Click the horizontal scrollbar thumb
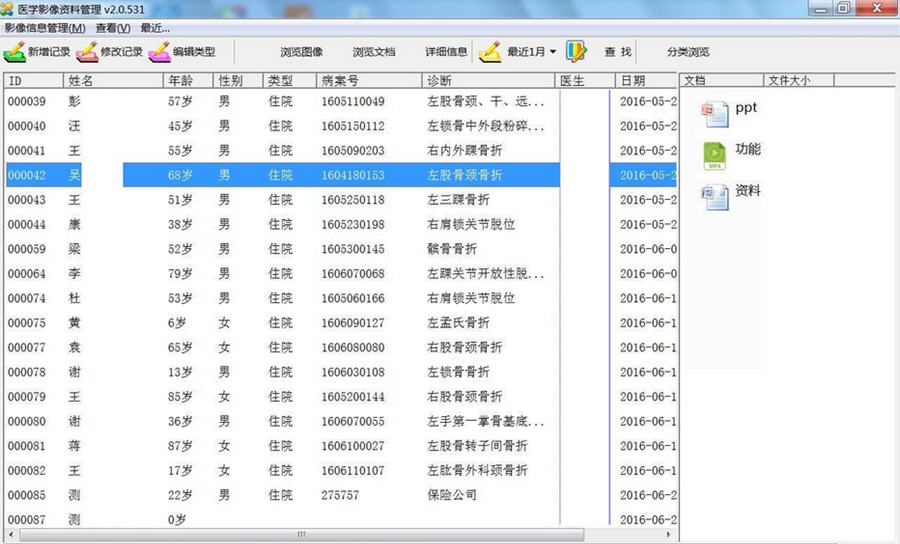Image resolution: width=900 pixels, height=544 pixels. pyautogui.click(x=302, y=535)
